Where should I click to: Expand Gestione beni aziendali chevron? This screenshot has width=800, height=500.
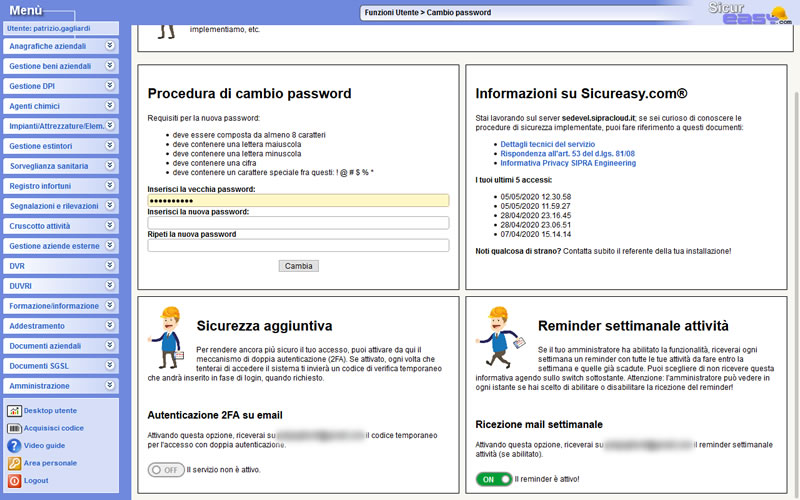pyautogui.click(x=110, y=65)
